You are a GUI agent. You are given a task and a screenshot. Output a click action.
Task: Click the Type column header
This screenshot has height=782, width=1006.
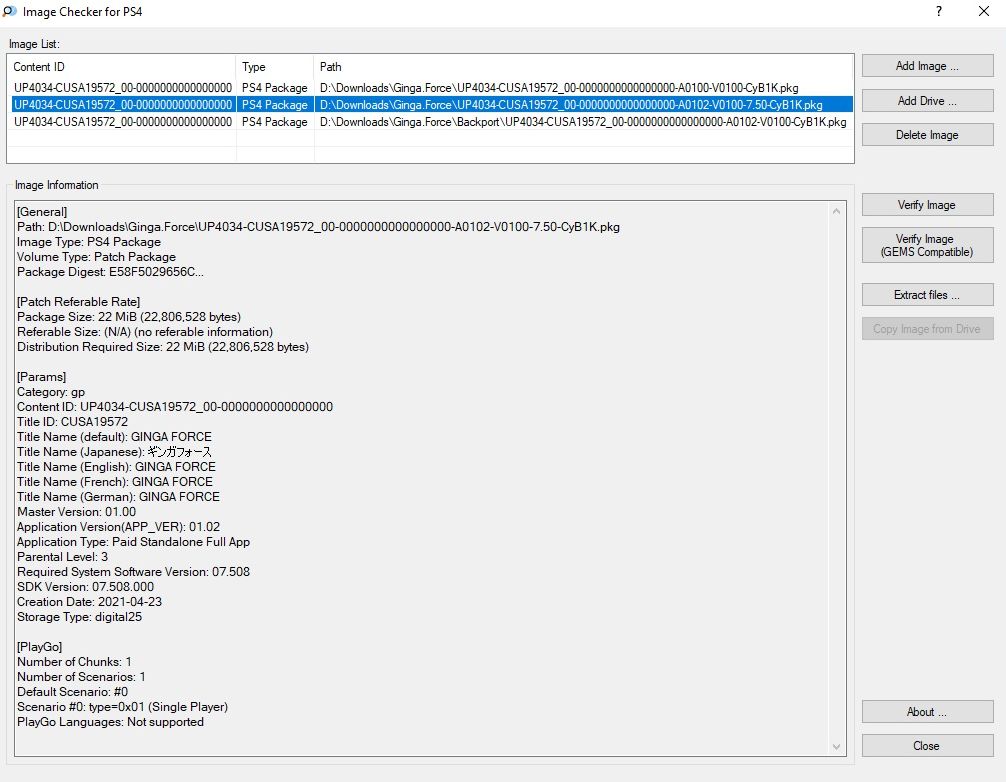[x=274, y=67]
